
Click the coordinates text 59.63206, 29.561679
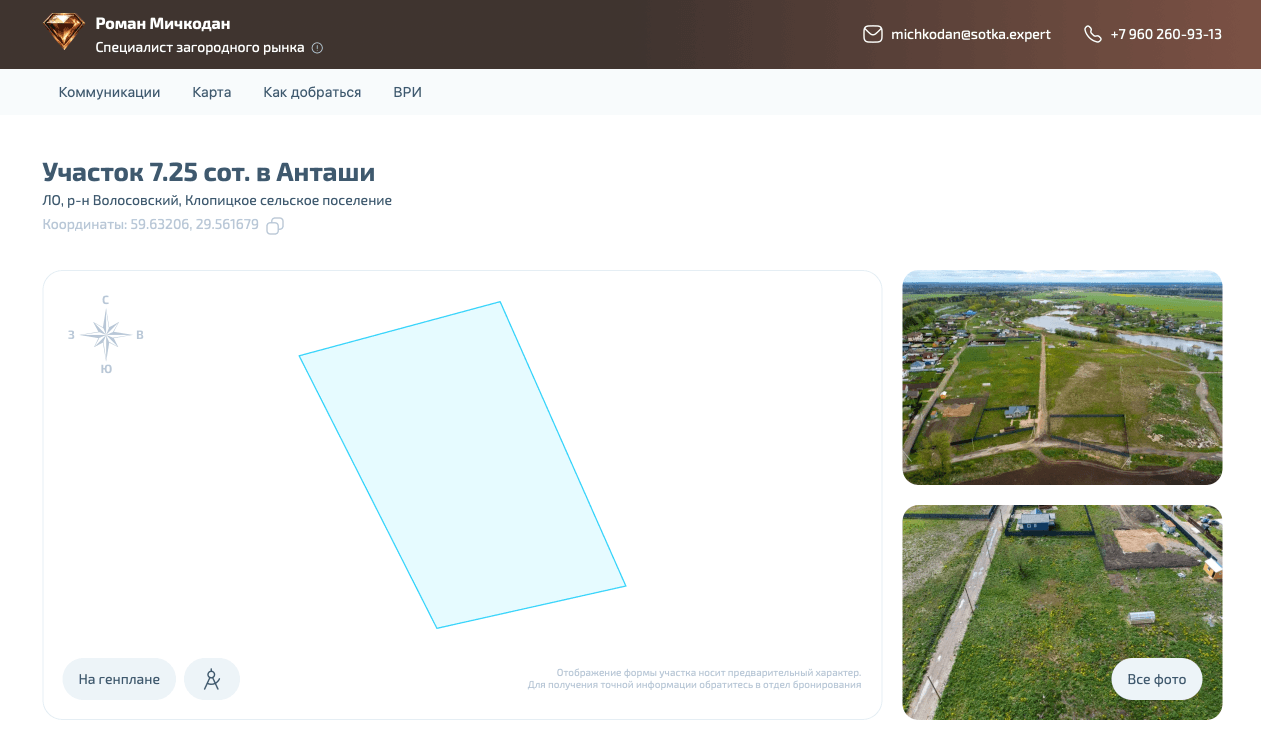(x=195, y=225)
